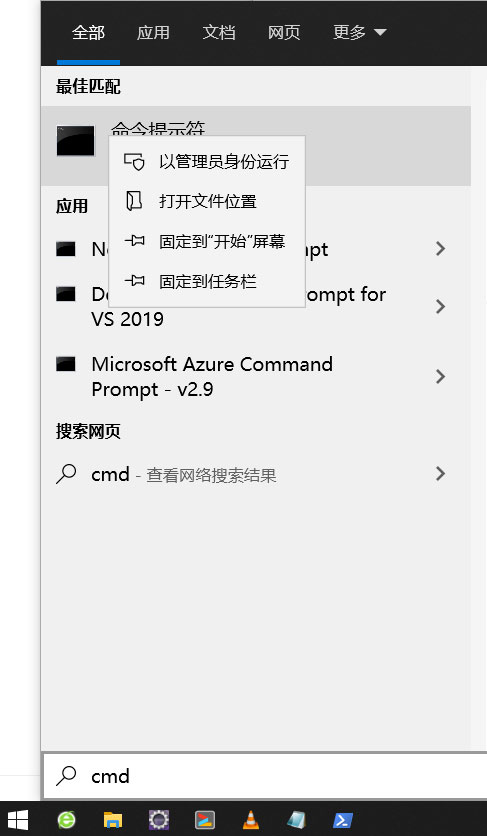The image size is (487, 836).
Task: Click magnifier icon beside cmd web search
Action: (66, 473)
